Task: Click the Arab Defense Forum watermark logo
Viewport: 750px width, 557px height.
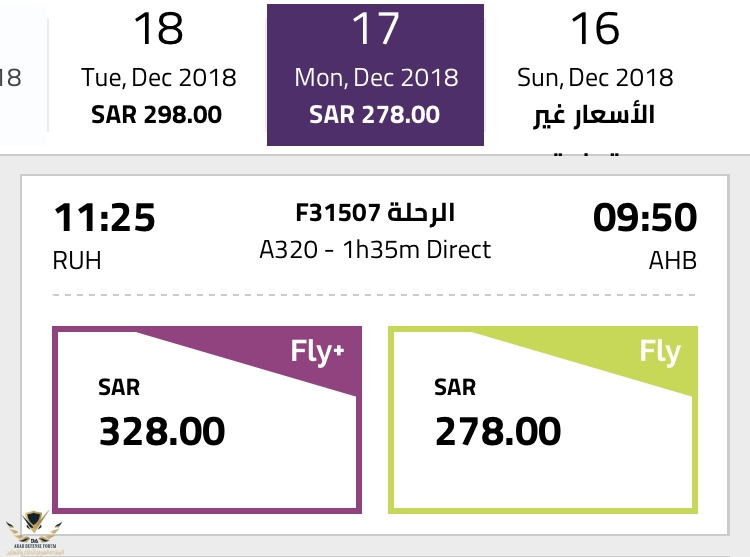Action: coord(33,532)
